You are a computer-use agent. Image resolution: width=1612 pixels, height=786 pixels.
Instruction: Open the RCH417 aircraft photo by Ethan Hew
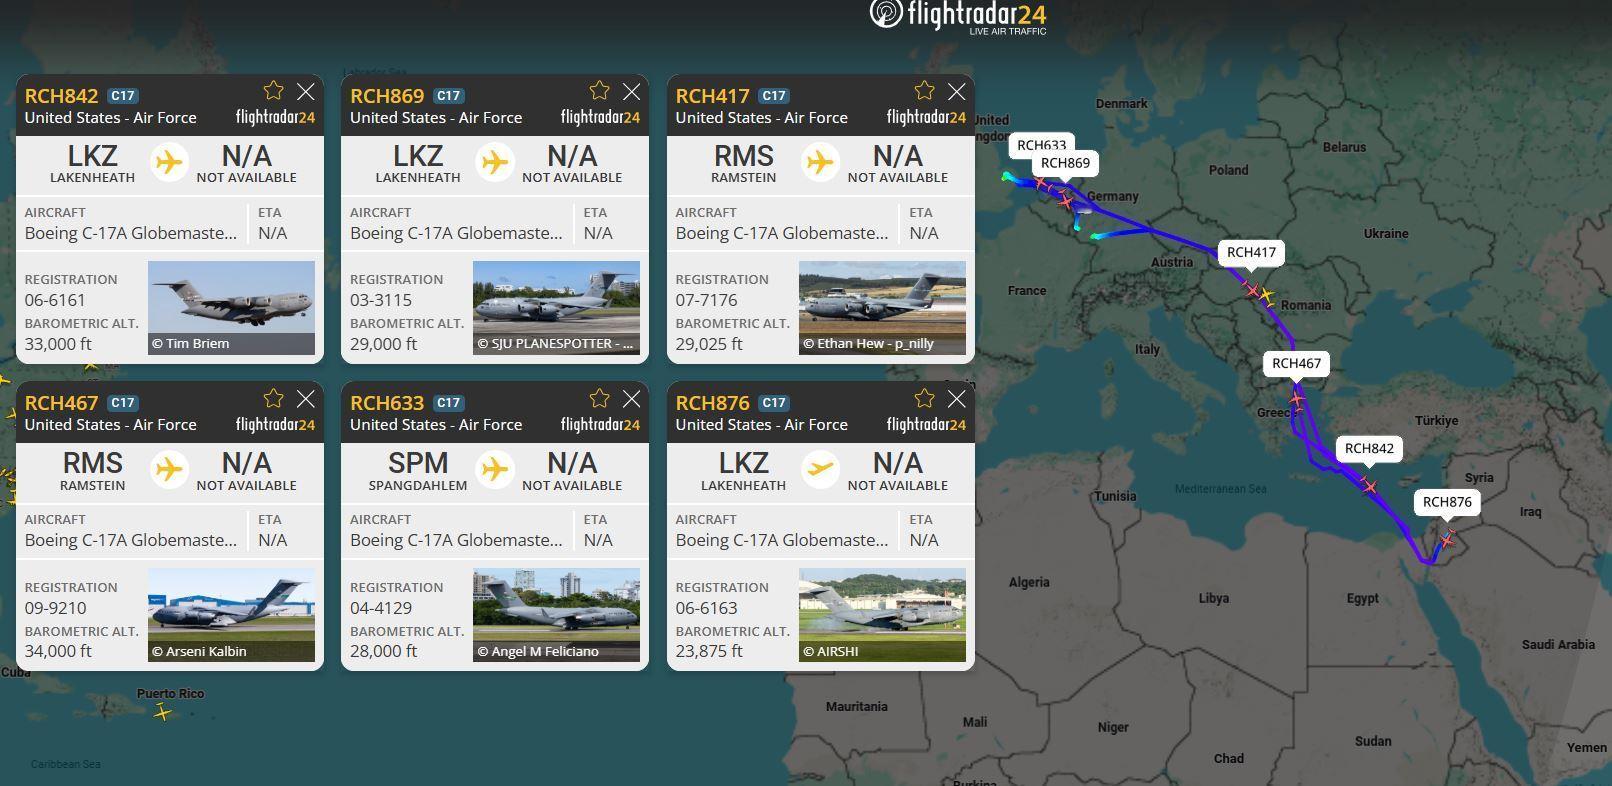point(882,308)
